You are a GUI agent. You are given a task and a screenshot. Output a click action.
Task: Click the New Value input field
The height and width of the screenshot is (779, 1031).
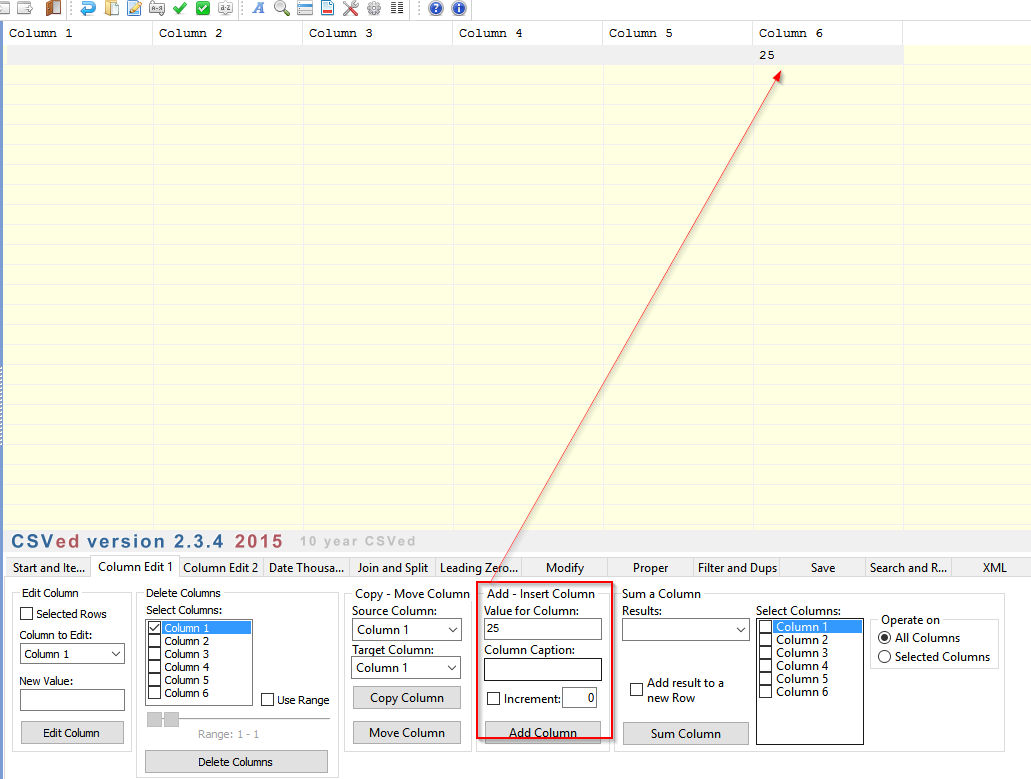72,700
